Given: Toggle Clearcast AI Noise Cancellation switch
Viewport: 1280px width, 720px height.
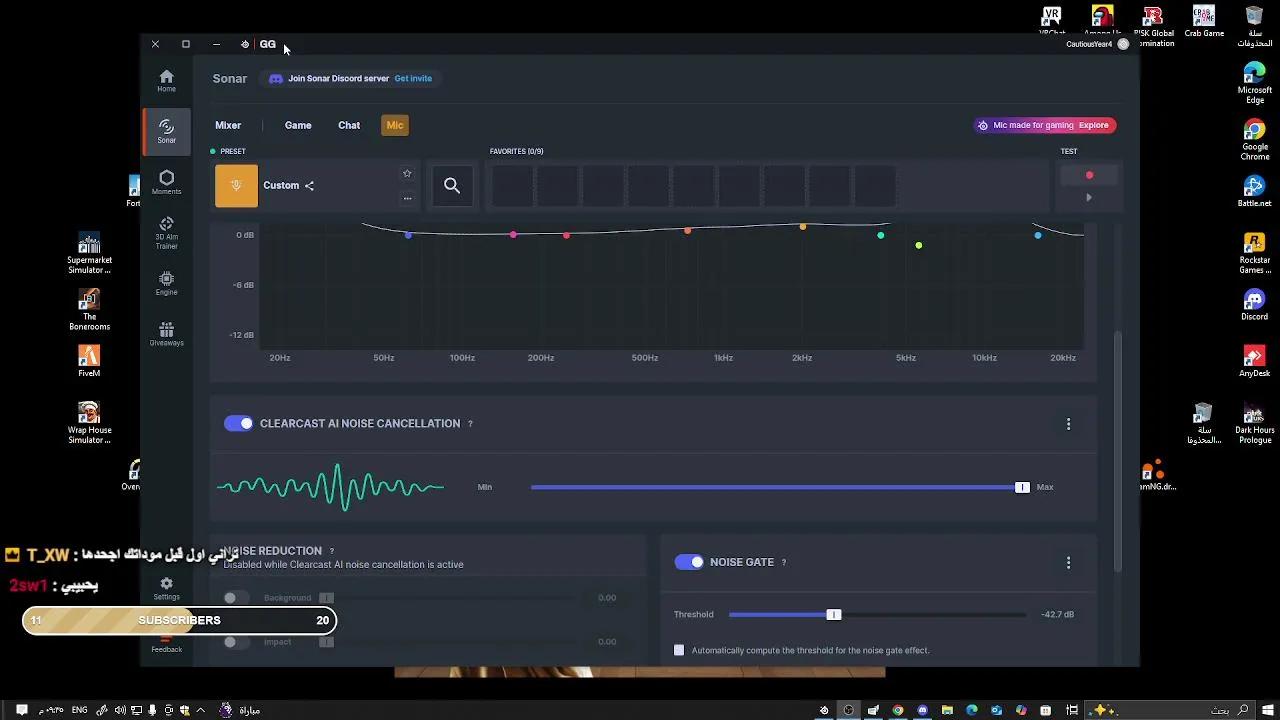Looking at the screenshot, I should click(x=238, y=424).
